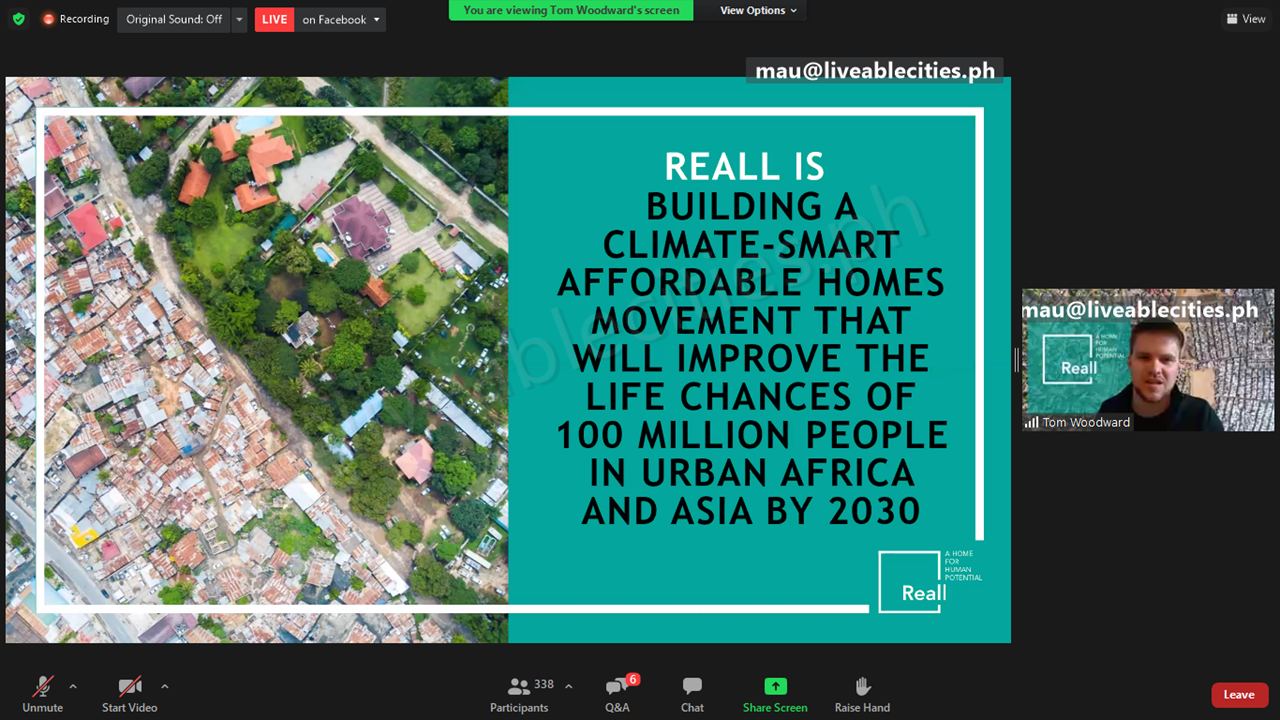This screenshot has width=1280, height=720.
Task: Select Tom Woodward's video thumbnail
Action: point(1148,360)
